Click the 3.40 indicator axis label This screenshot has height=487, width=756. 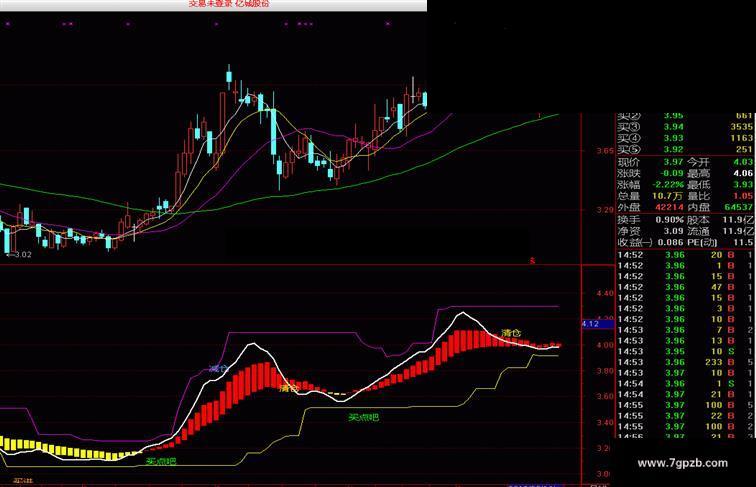(x=605, y=422)
